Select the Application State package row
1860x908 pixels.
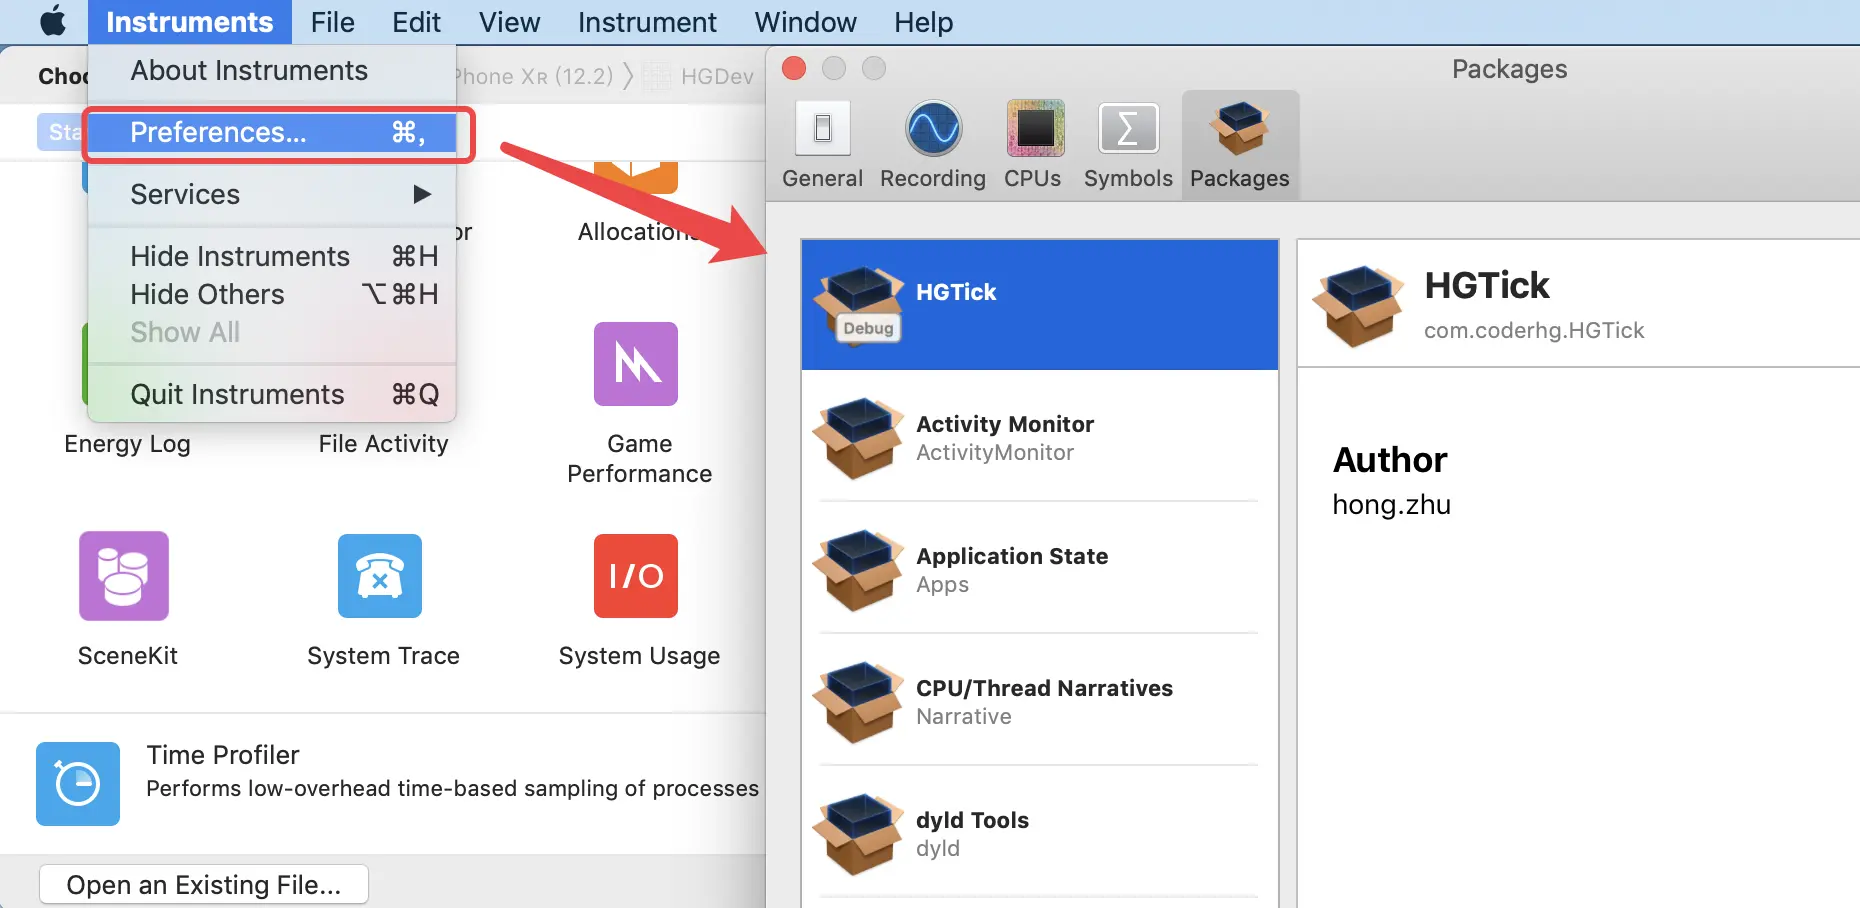(1040, 570)
